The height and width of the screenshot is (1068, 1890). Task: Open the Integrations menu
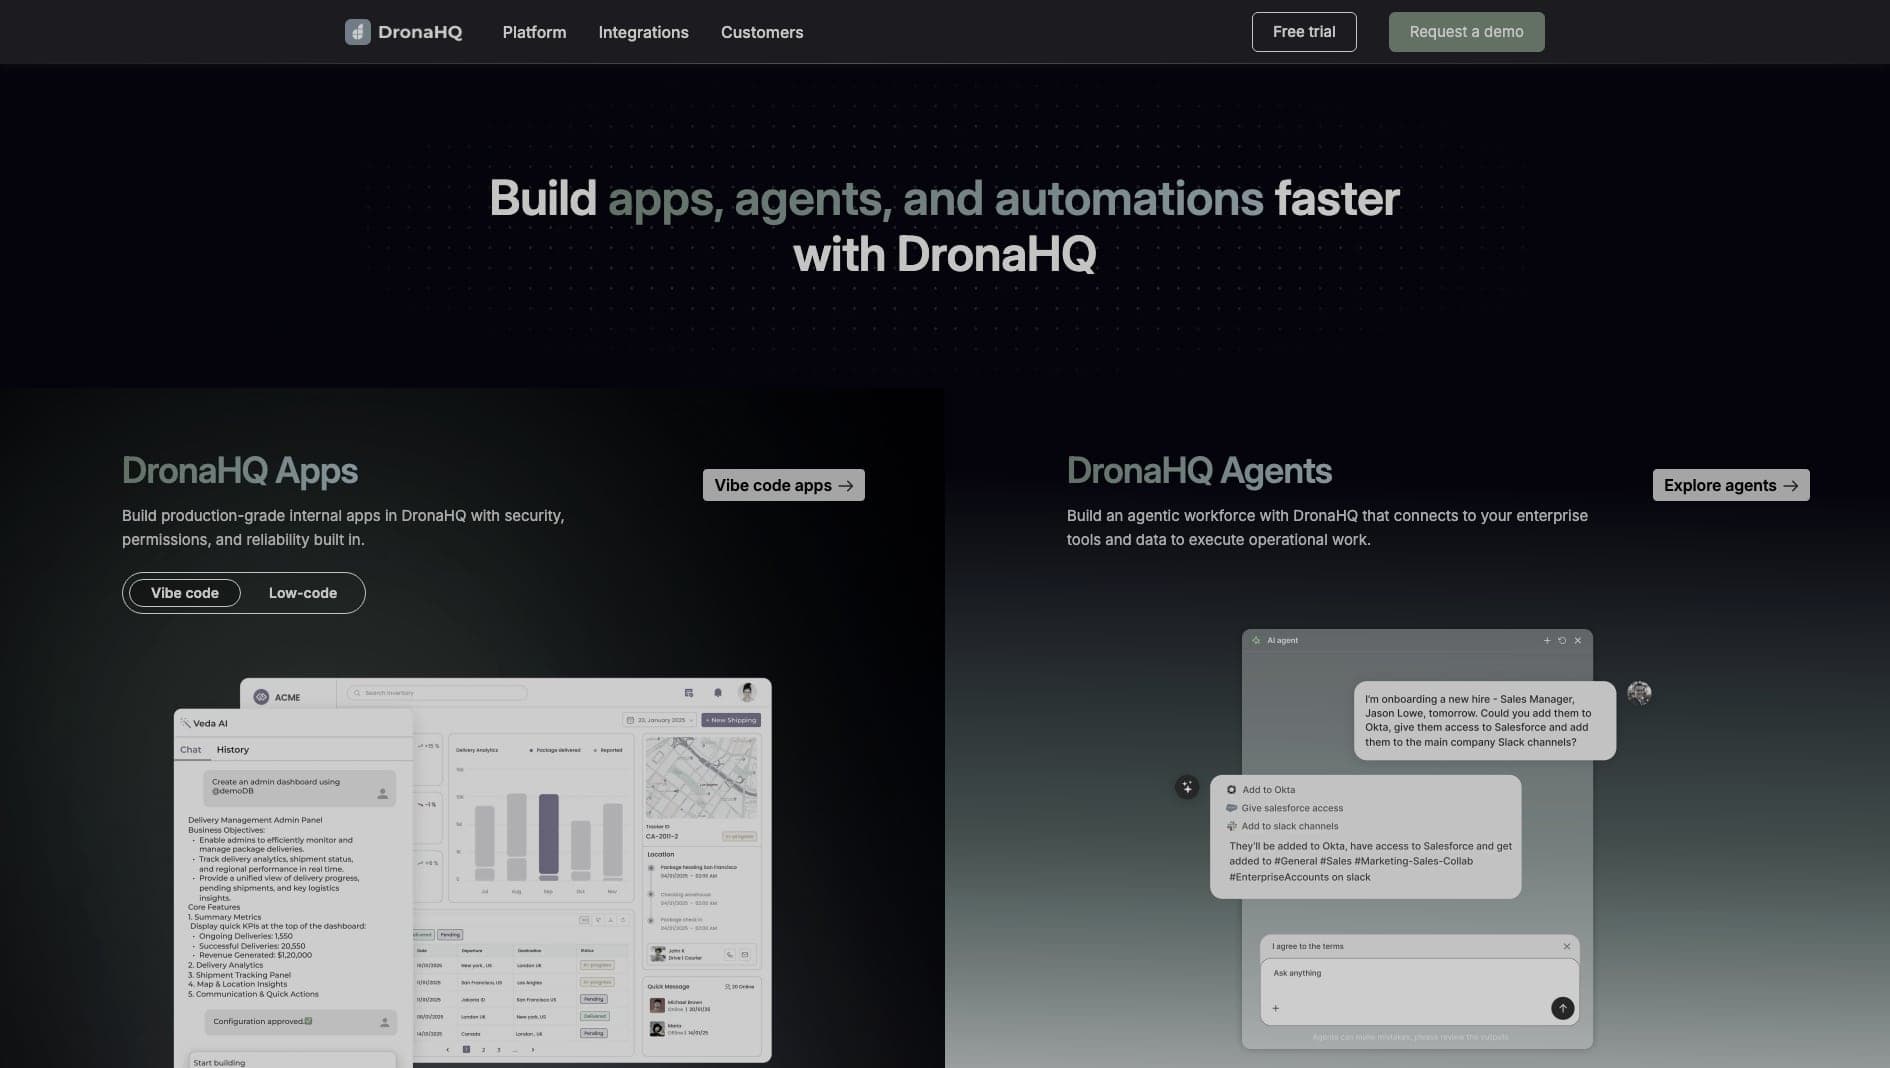point(643,32)
